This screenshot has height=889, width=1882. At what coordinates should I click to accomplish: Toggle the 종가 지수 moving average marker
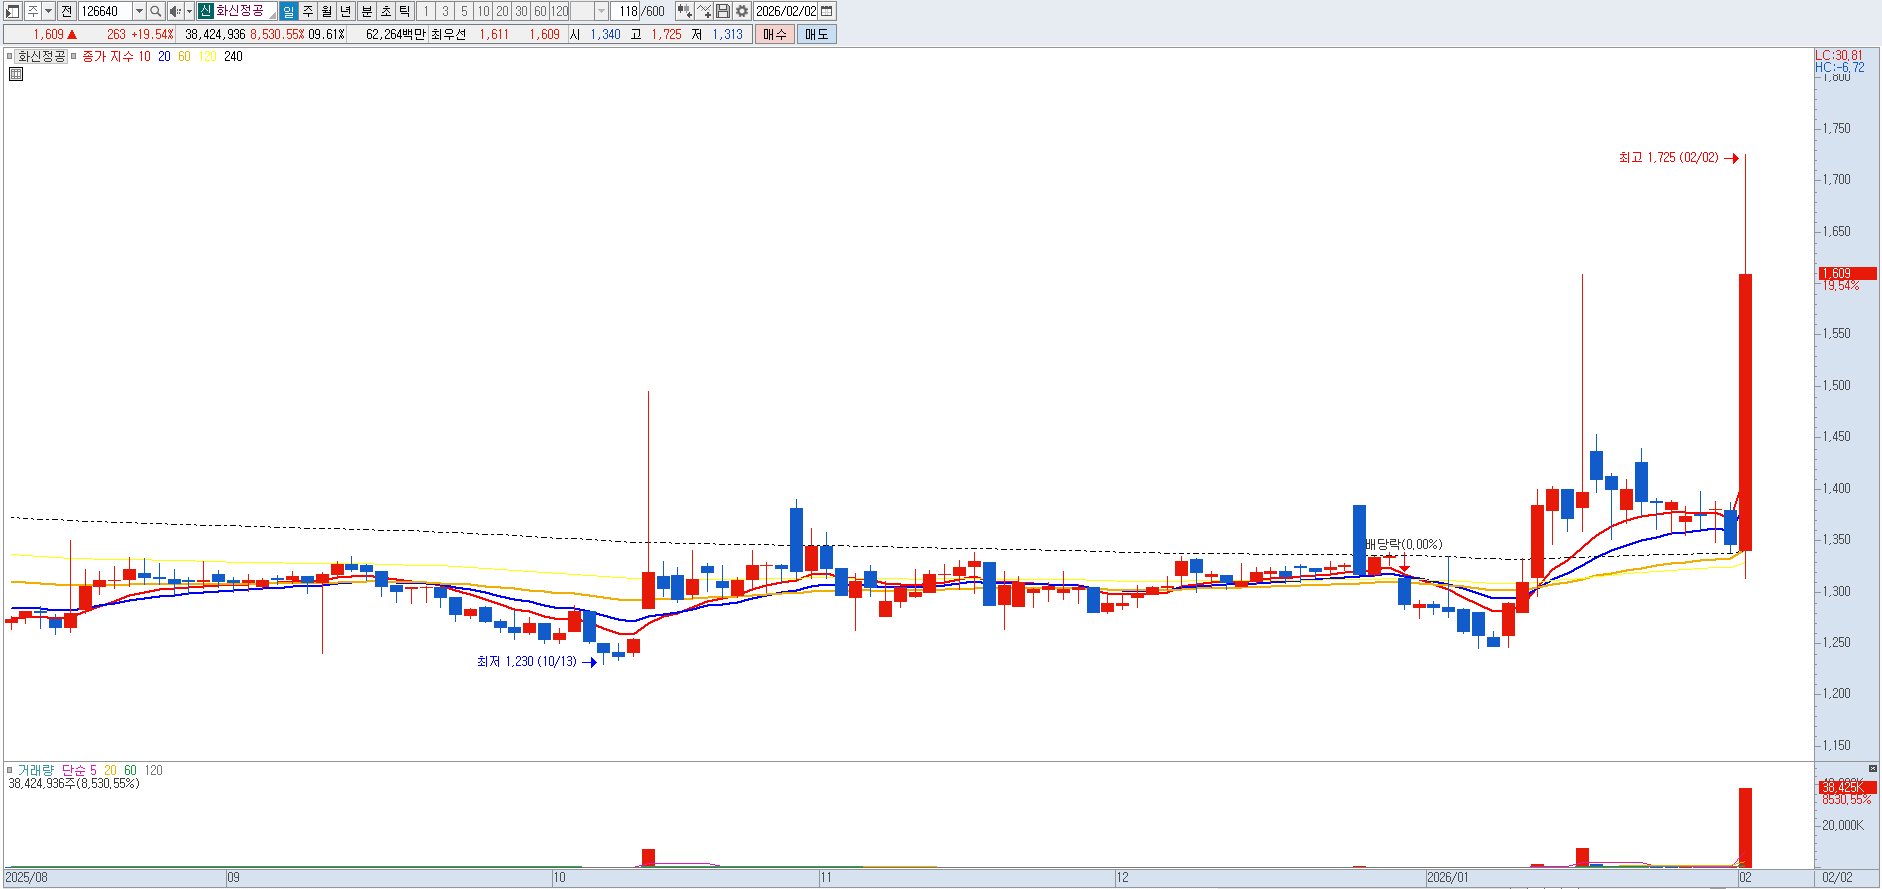[74, 56]
